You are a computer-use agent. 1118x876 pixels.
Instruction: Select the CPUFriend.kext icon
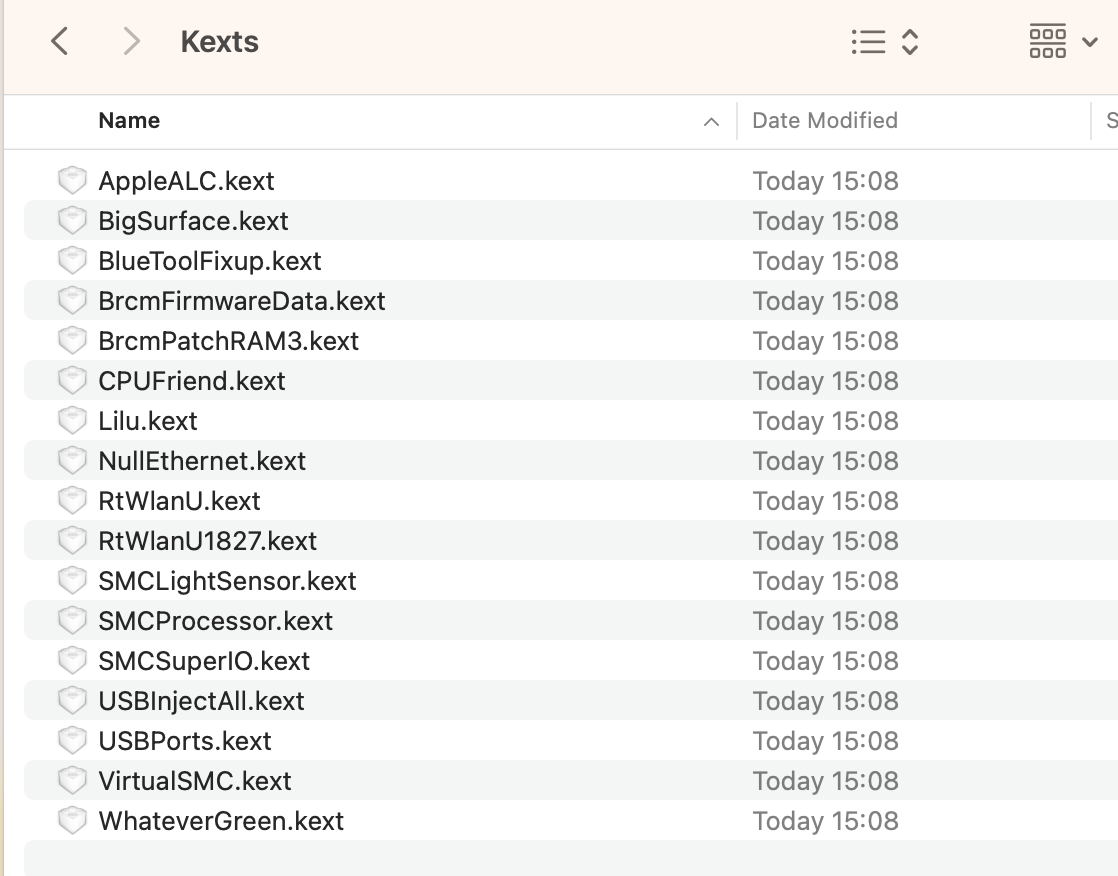[x=72, y=380]
